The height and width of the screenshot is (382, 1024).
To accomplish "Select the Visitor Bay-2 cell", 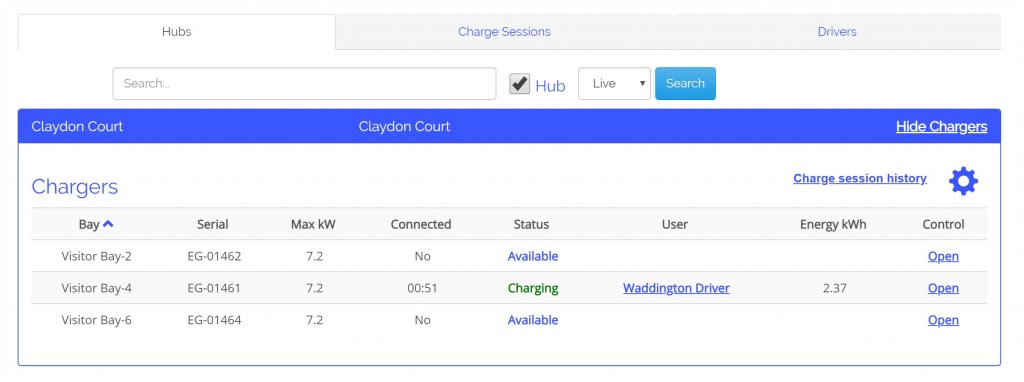I will [97, 256].
